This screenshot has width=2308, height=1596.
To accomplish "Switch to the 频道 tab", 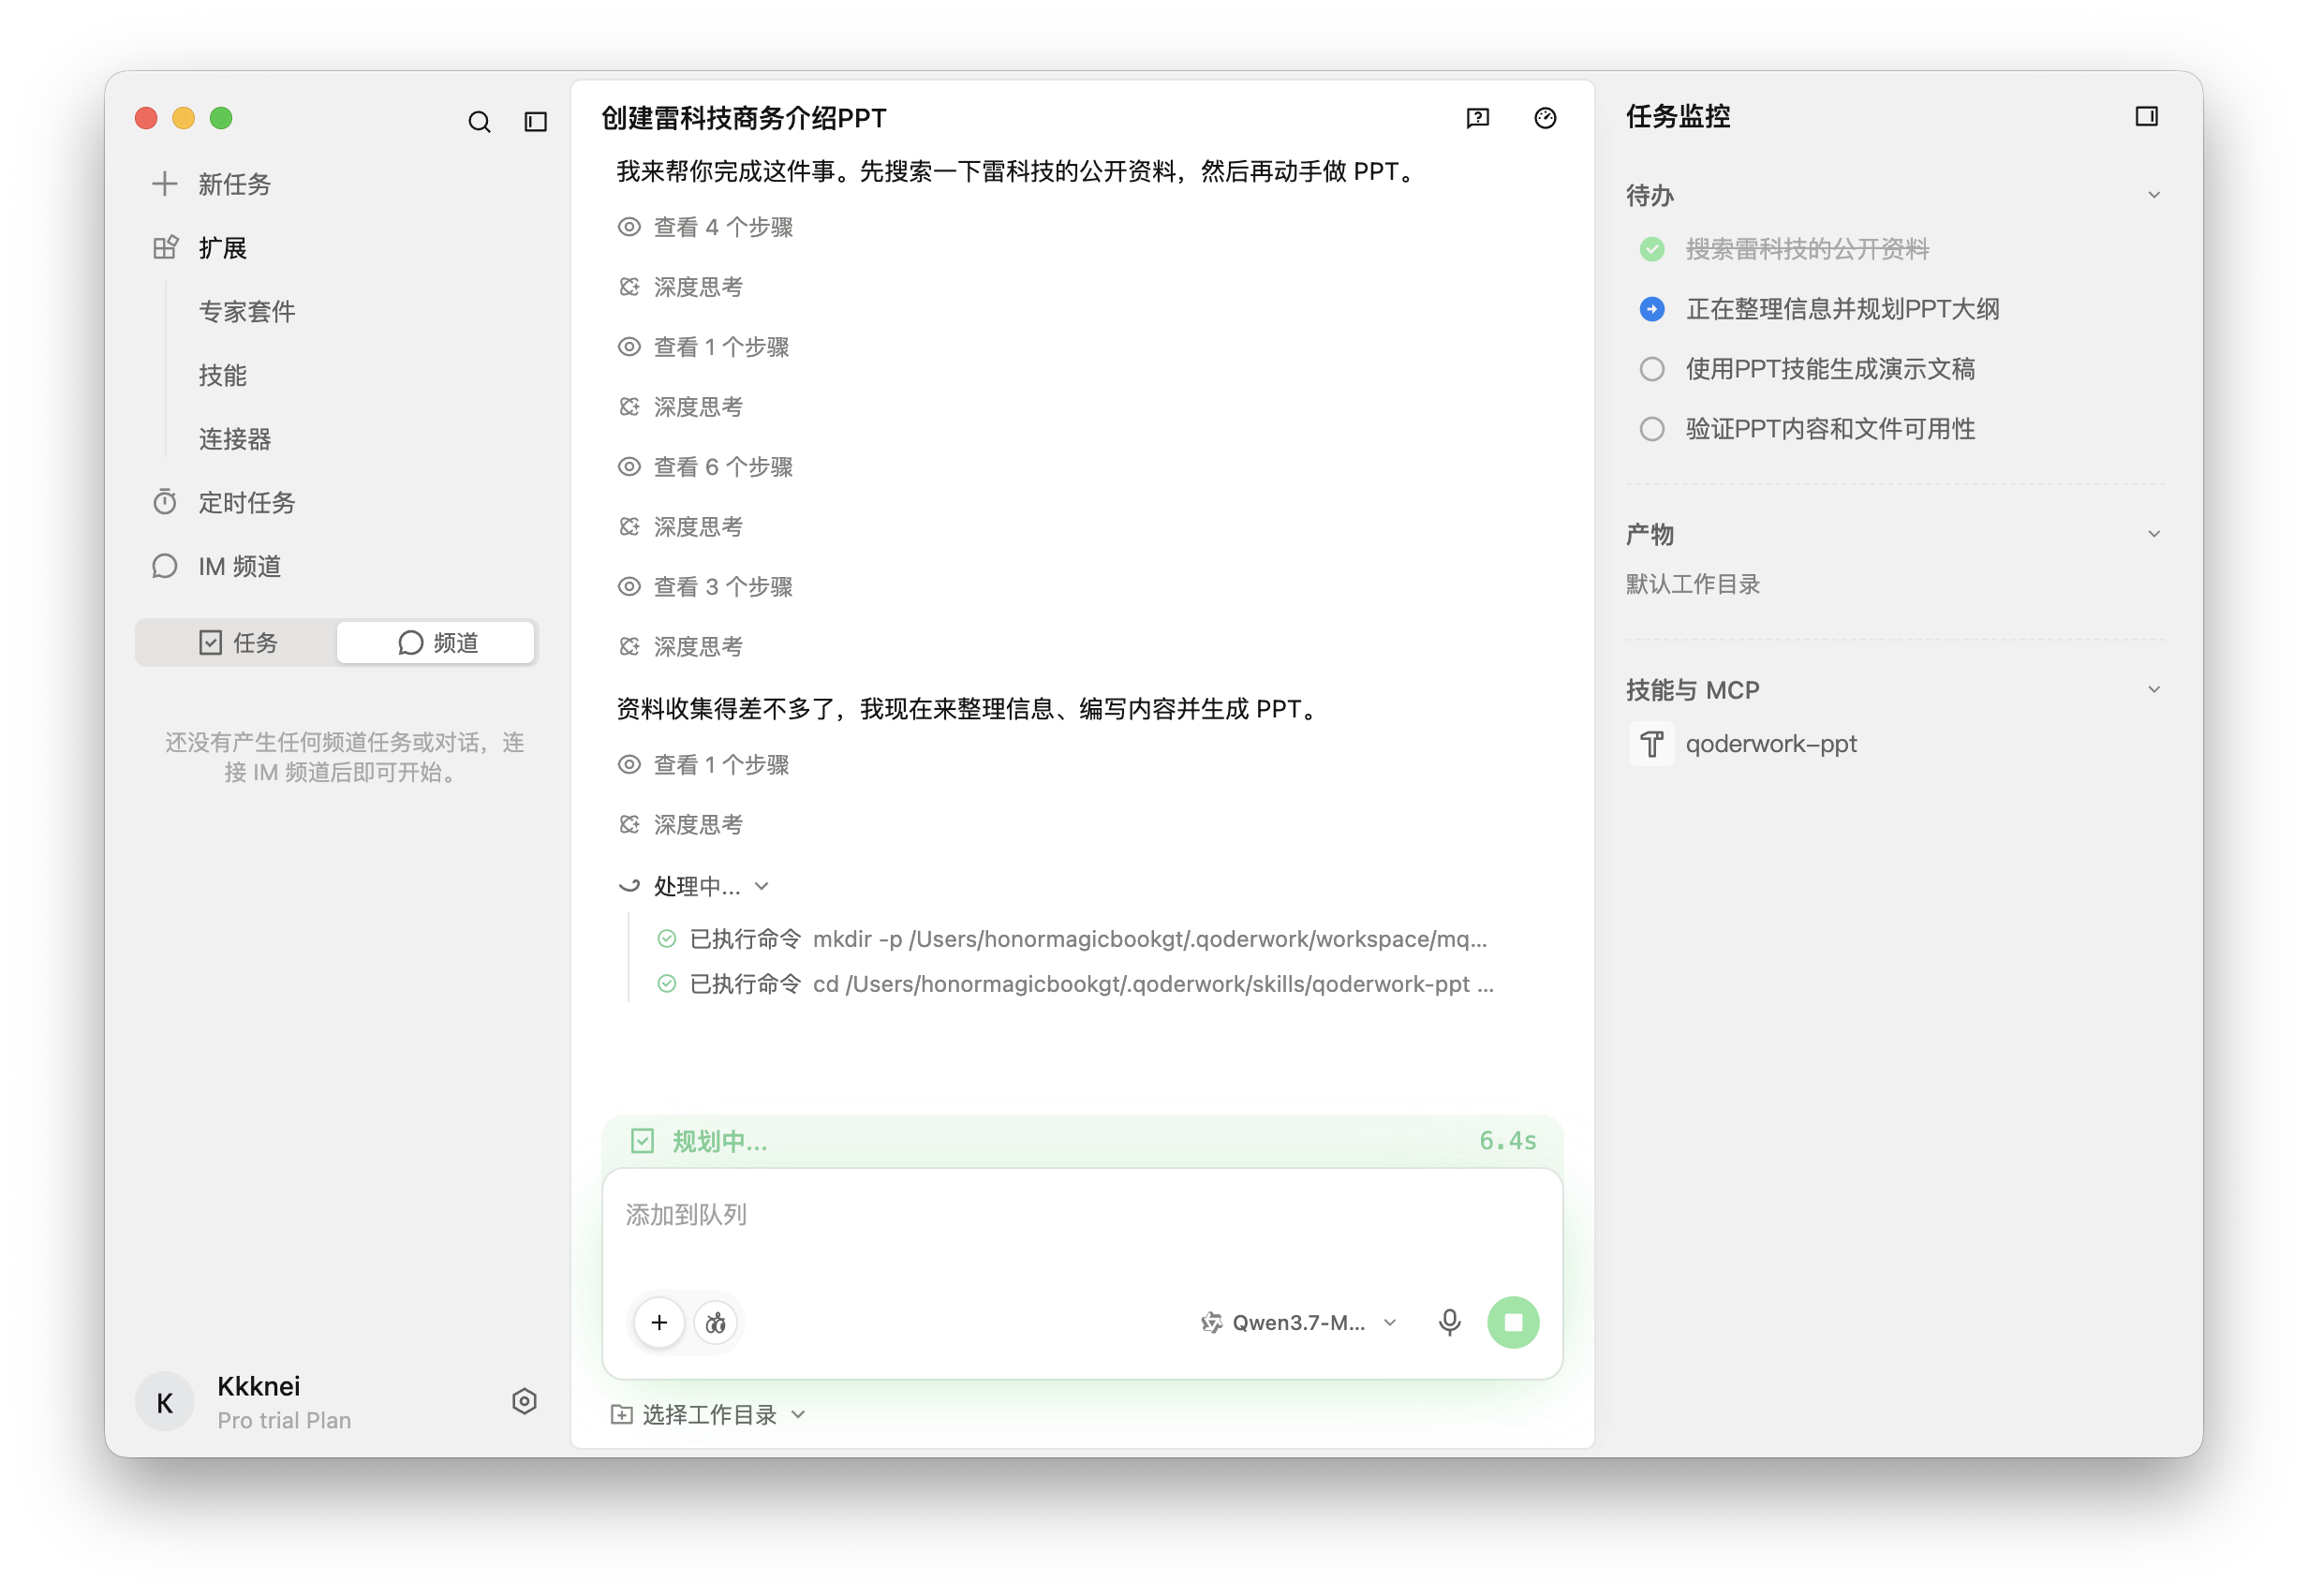I will tap(437, 642).
